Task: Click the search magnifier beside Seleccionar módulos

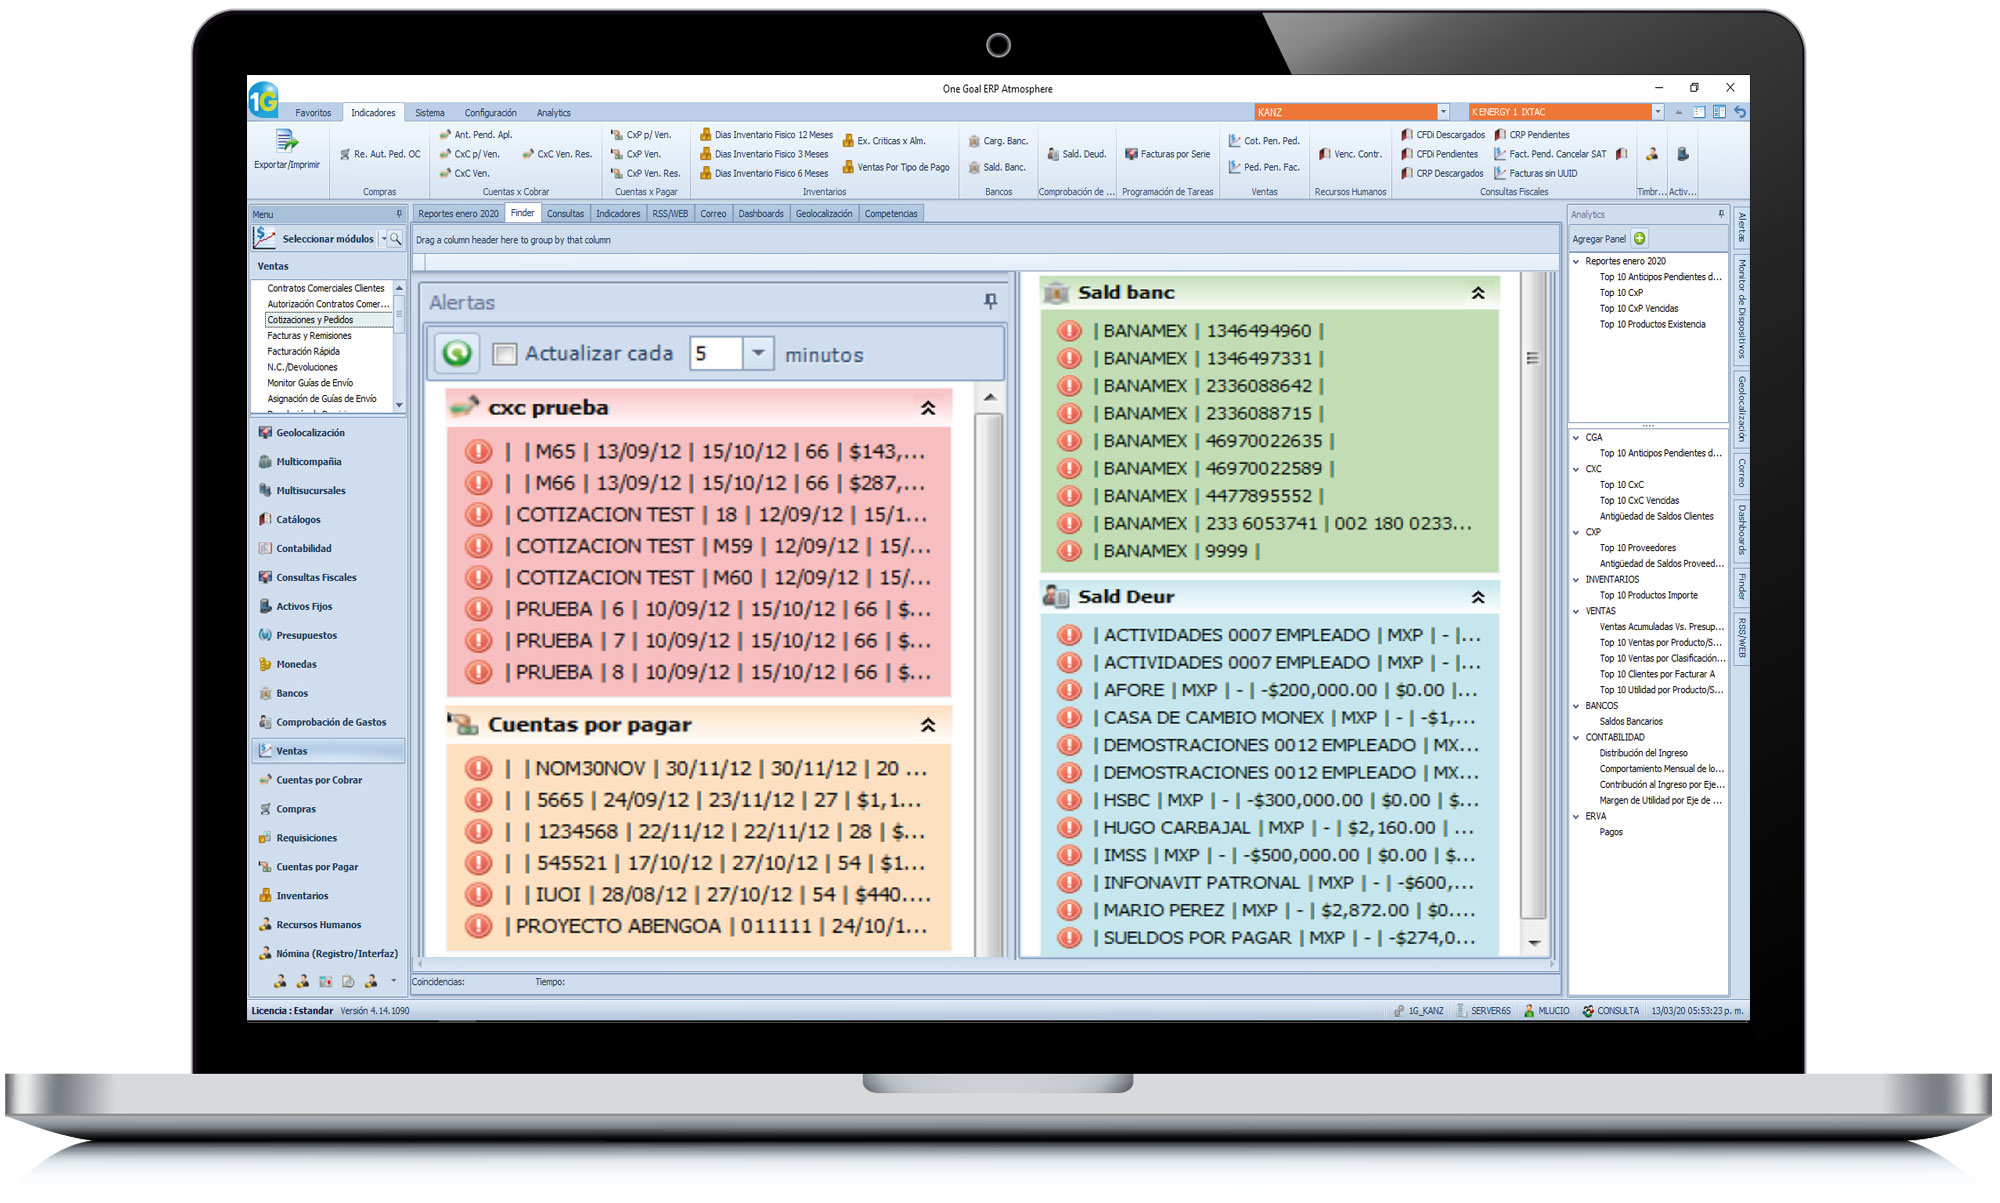Action: coord(395,239)
